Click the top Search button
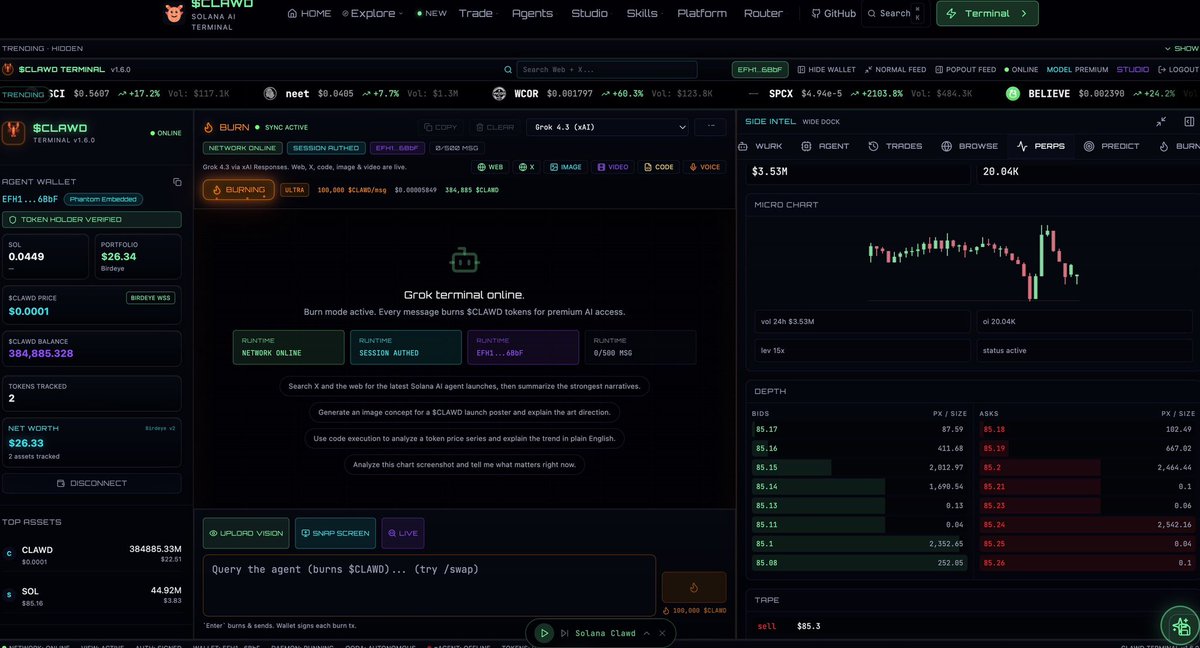1200x648 pixels. click(895, 14)
